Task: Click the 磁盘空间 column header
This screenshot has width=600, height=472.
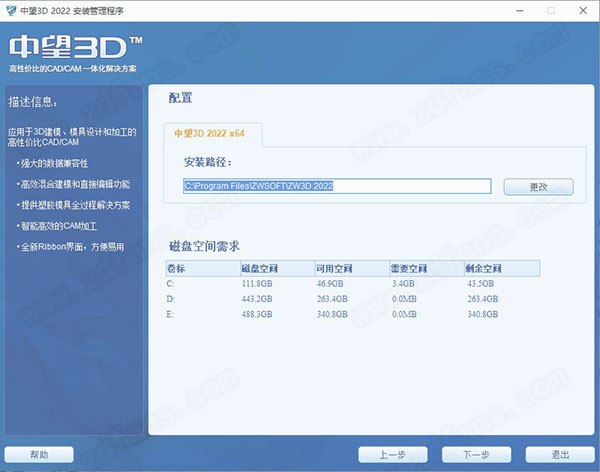Action: (278, 268)
